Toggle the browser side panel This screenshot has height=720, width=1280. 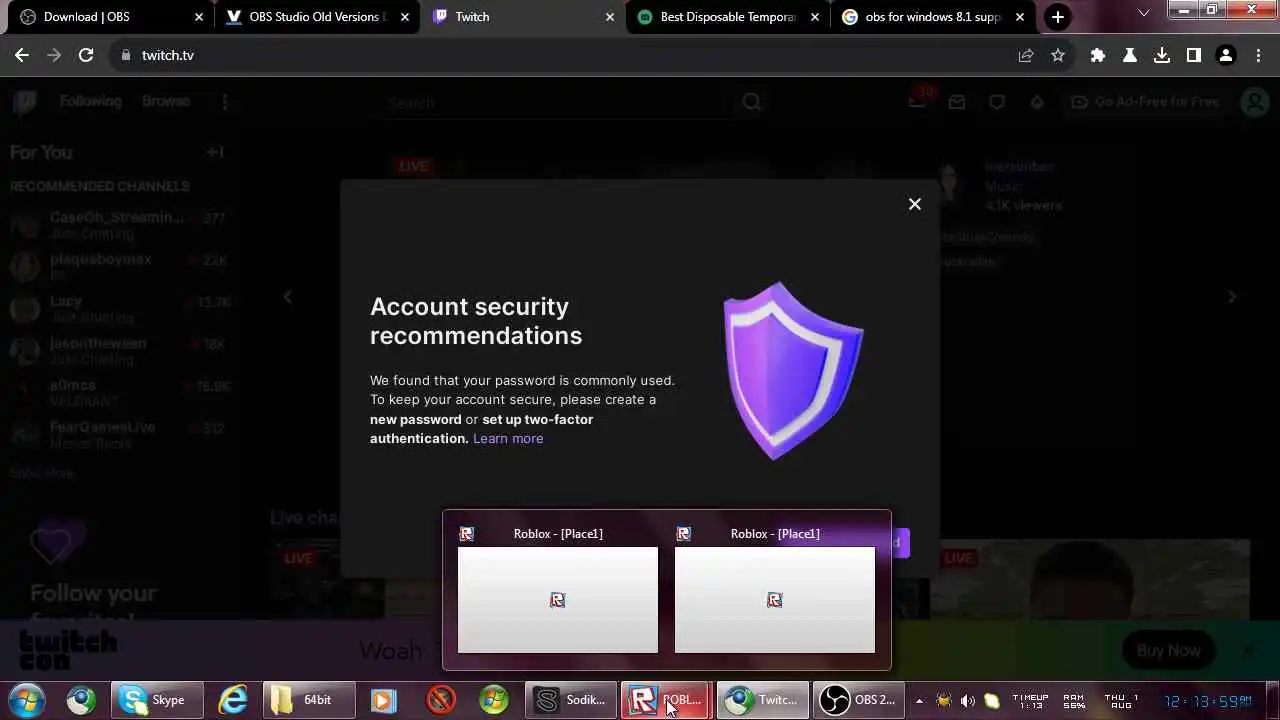[1193, 55]
